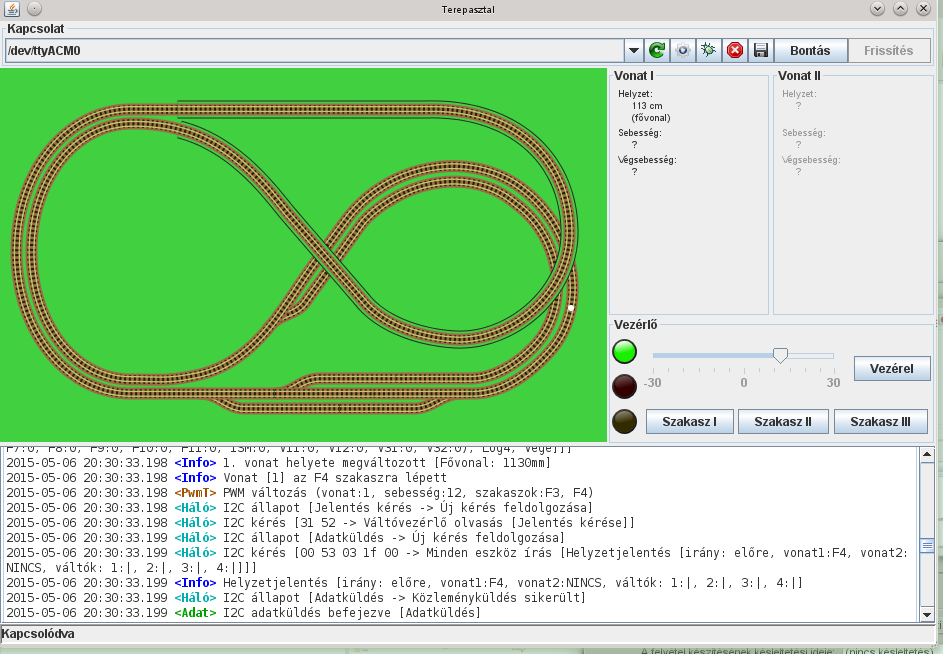Click the log scrollbar down arrow
This screenshot has height=654, width=943.
tap(927, 615)
